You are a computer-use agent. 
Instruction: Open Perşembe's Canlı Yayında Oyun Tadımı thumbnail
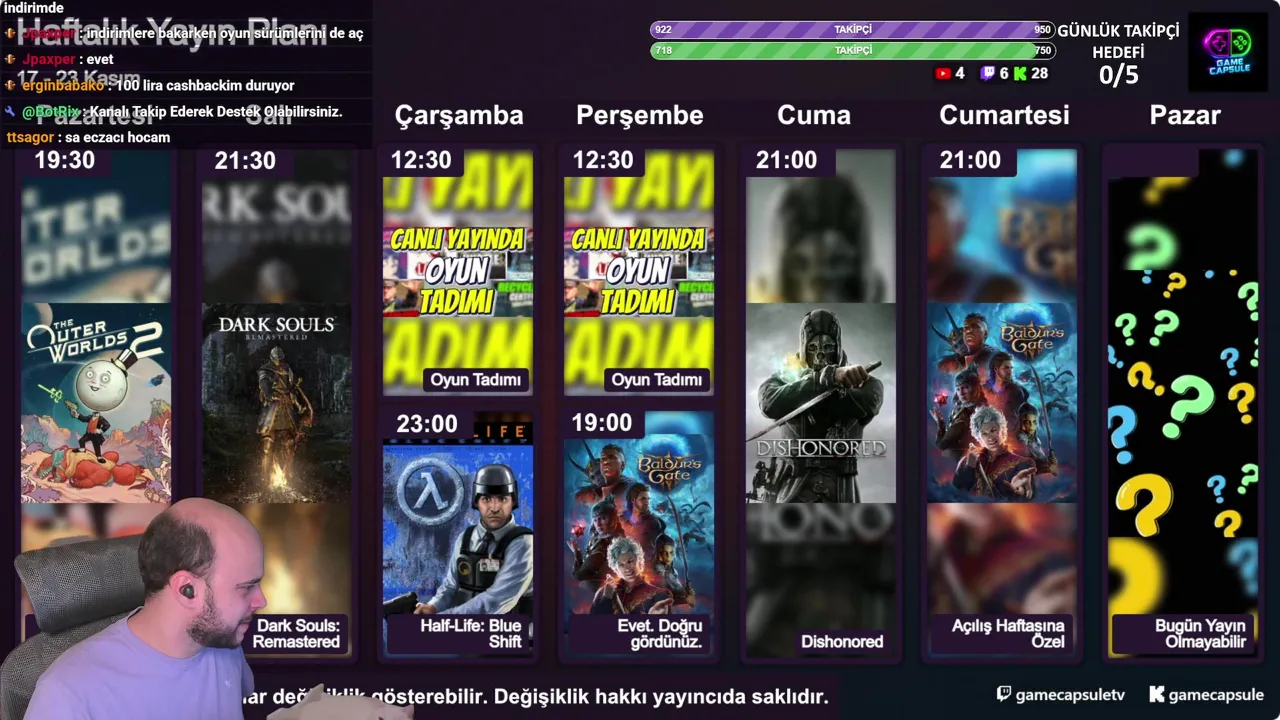pos(639,272)
